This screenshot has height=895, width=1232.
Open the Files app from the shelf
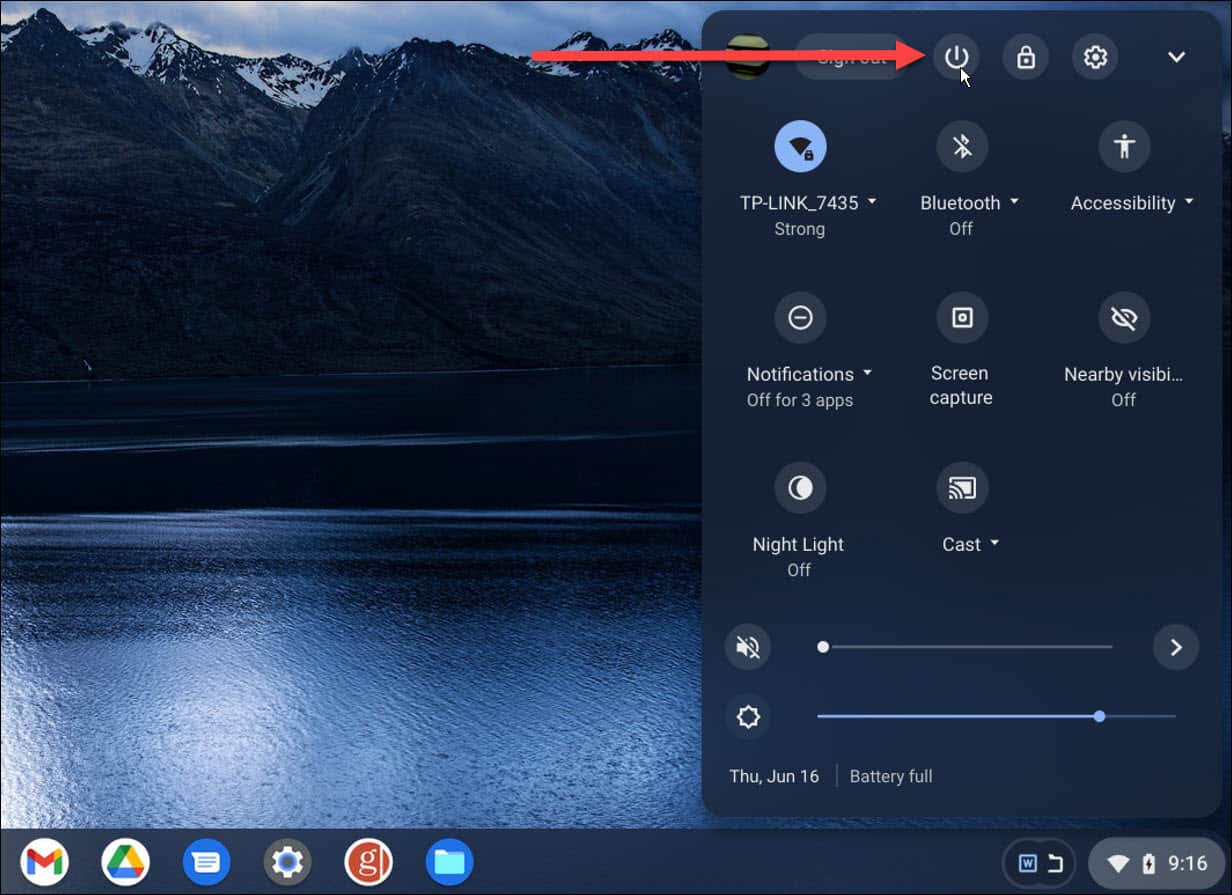click(449, 862)
